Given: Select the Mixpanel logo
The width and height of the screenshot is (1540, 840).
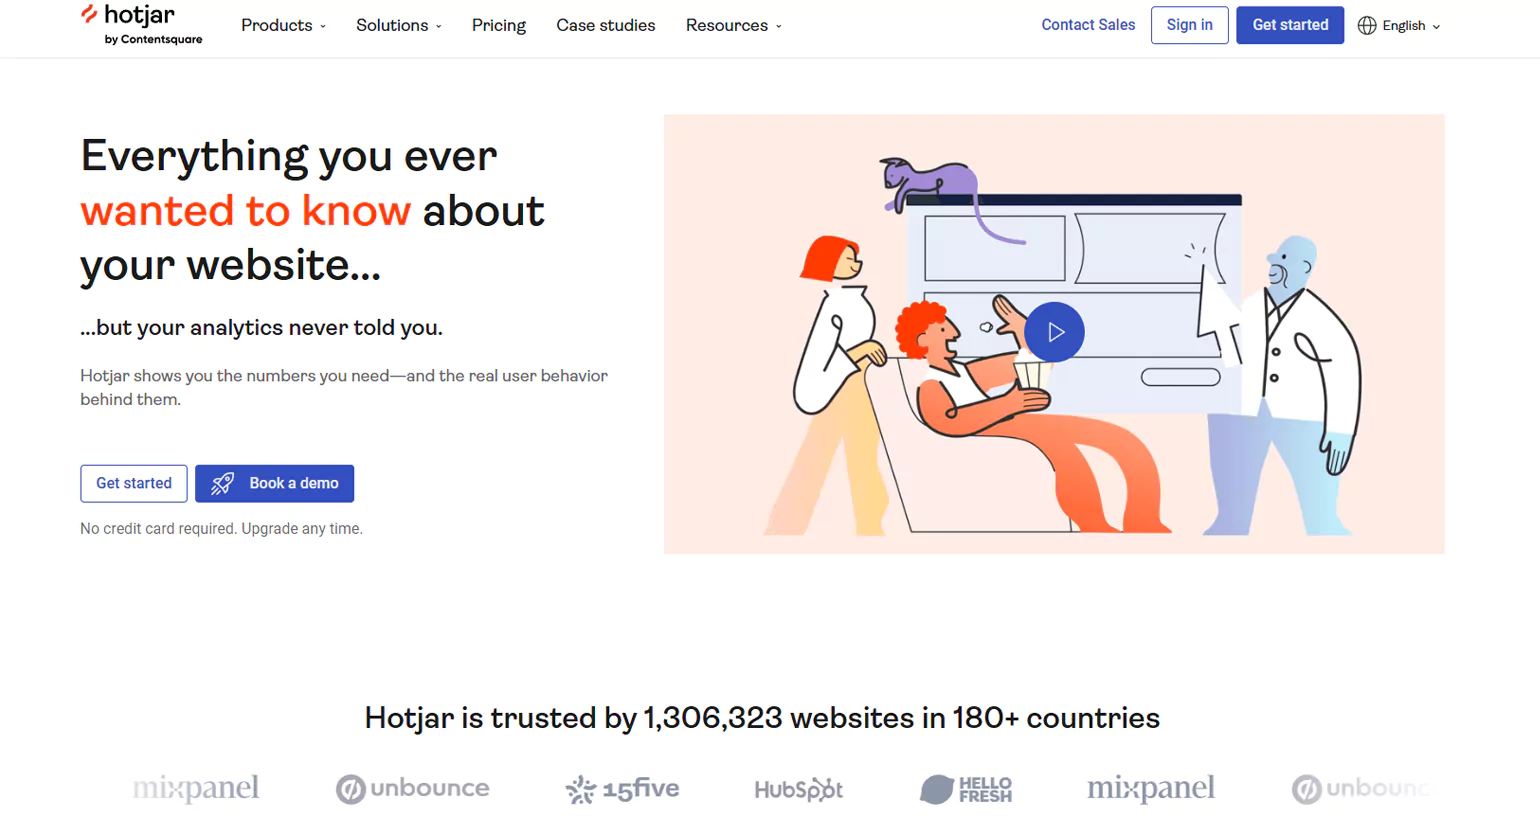Looking at the screenshot, I should 196,789.
